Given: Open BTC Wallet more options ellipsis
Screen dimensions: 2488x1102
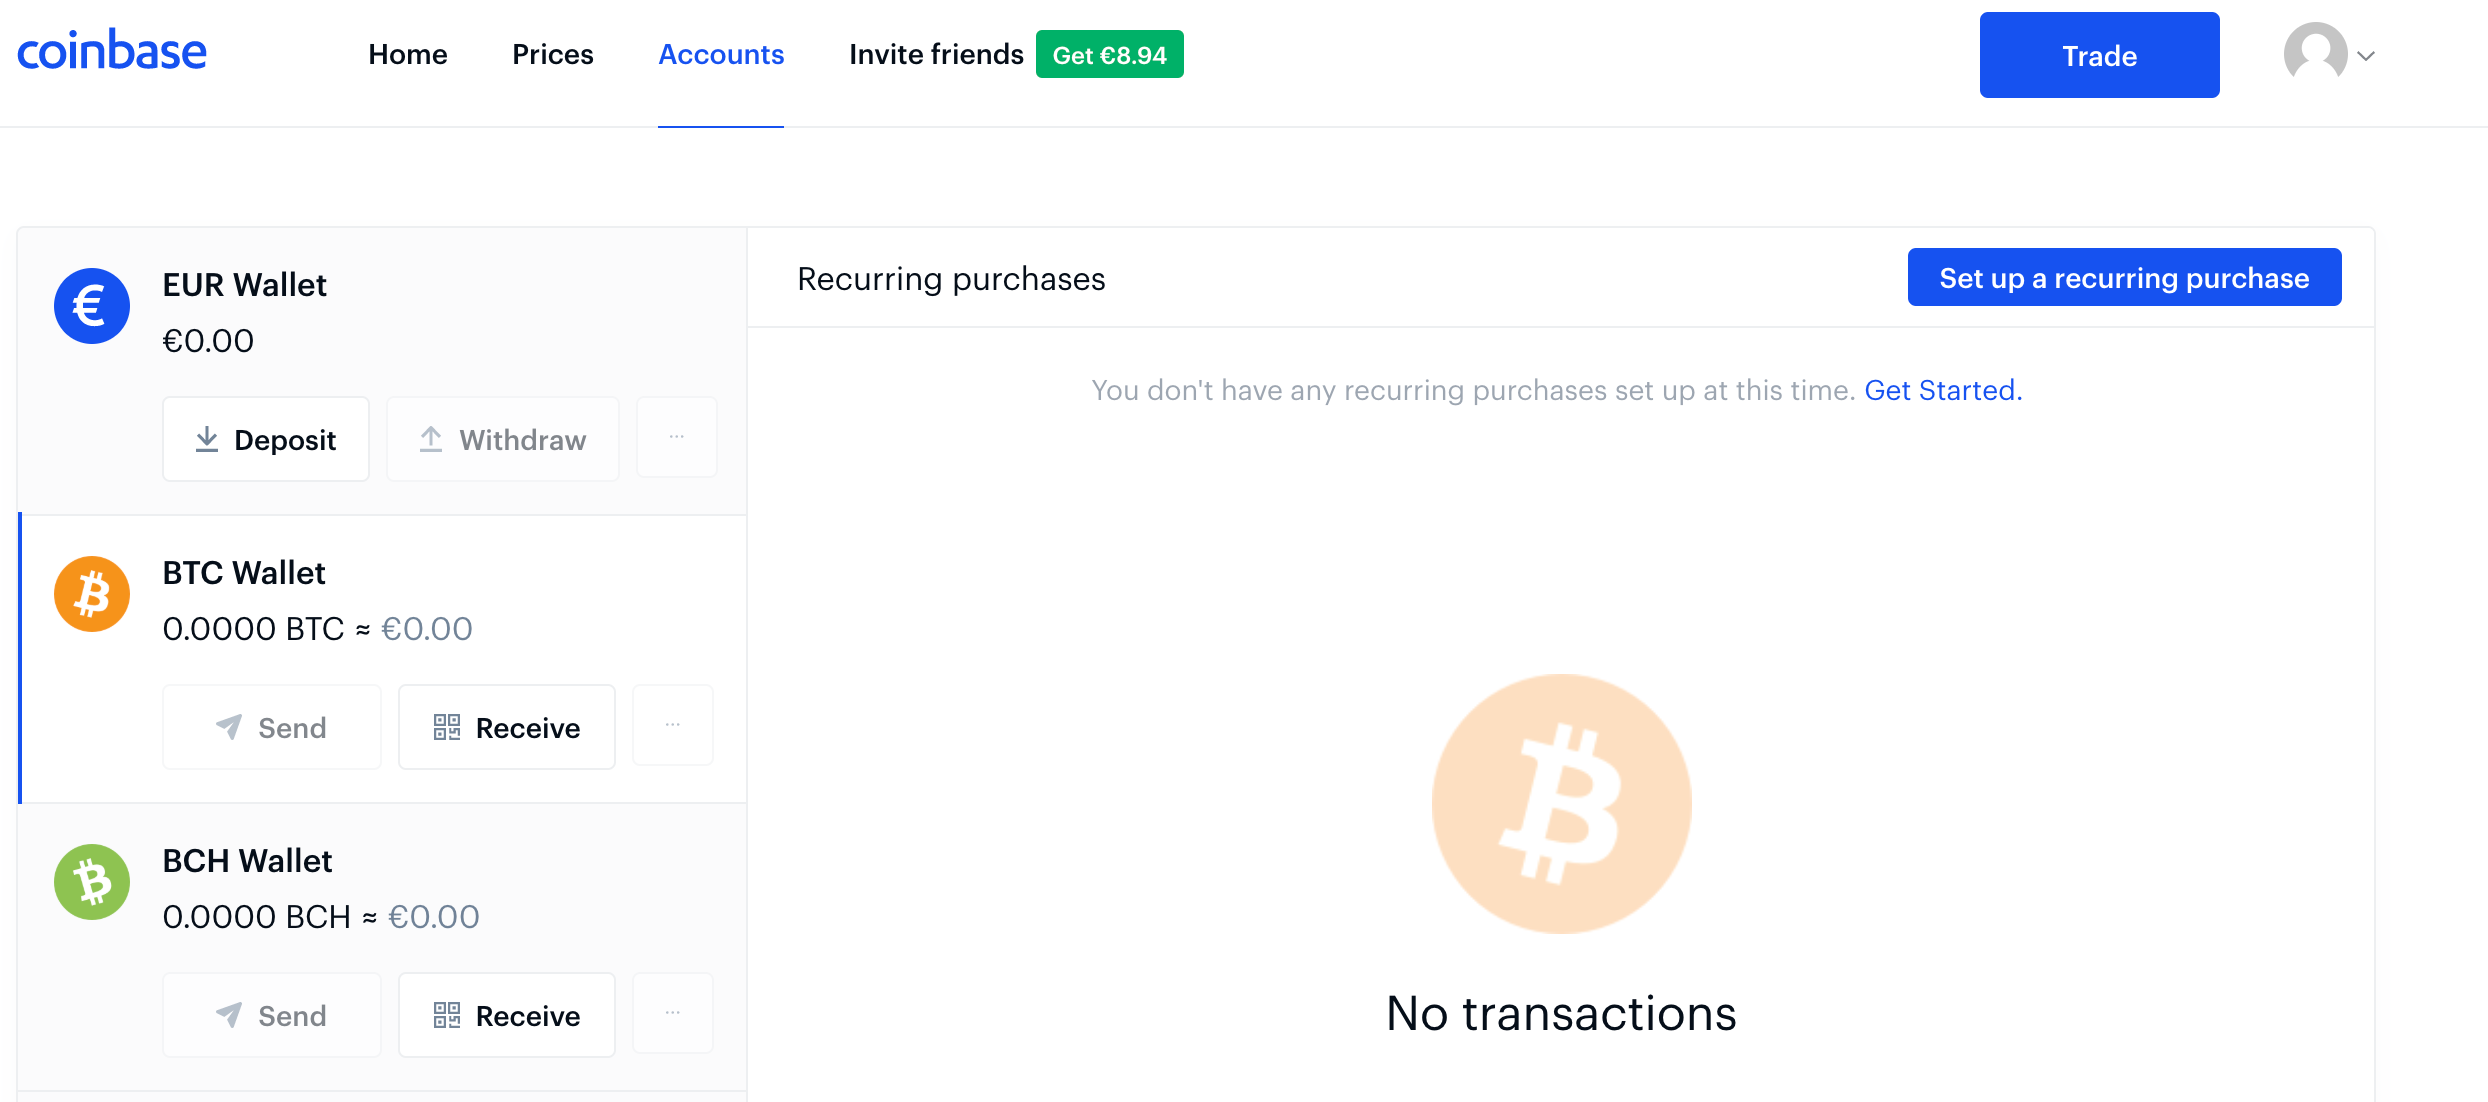Looking at the screenshot, I should click(x=673, y=725).
